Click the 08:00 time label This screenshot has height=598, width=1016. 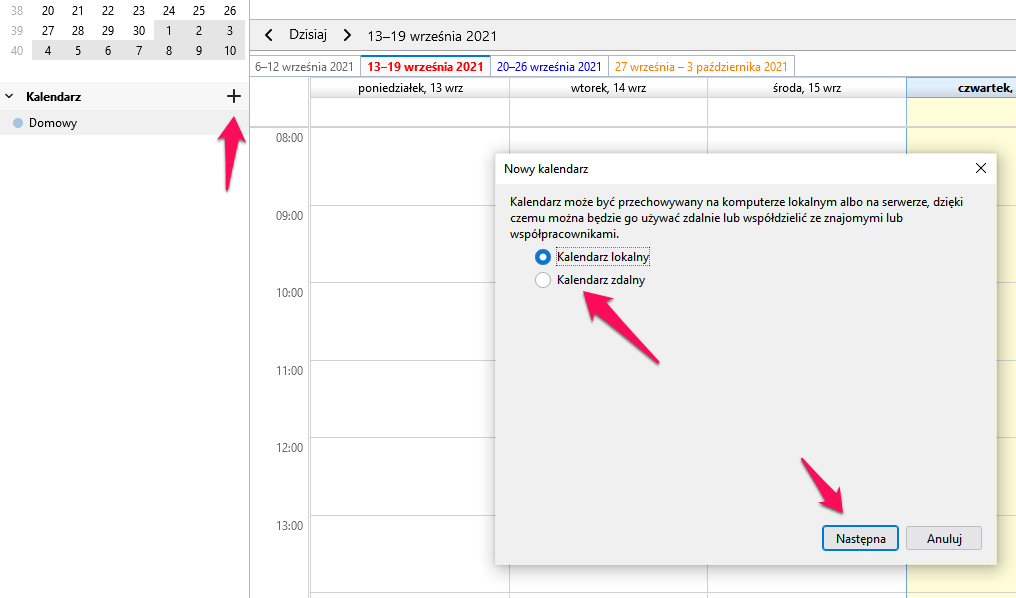[x=289, y=137]
